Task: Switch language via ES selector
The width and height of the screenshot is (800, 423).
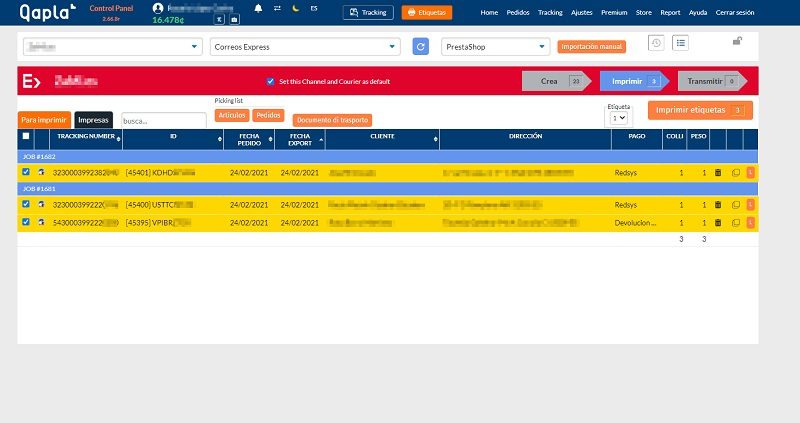Action: [314, 8]
